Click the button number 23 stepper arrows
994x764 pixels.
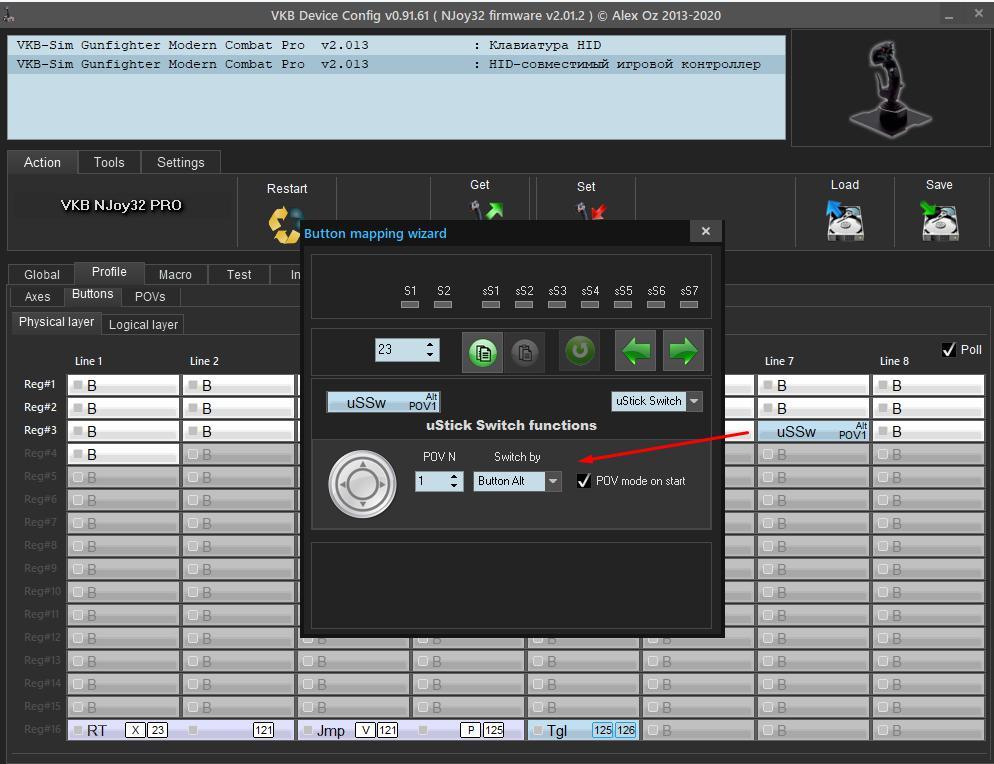coord(430,349)
